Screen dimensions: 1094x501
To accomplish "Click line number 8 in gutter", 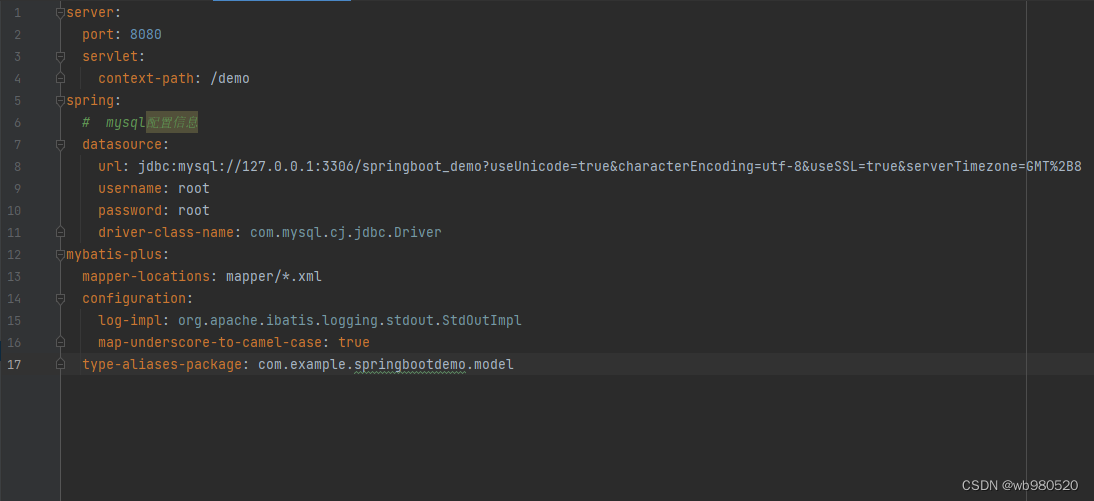I will (x=17, y=167).
